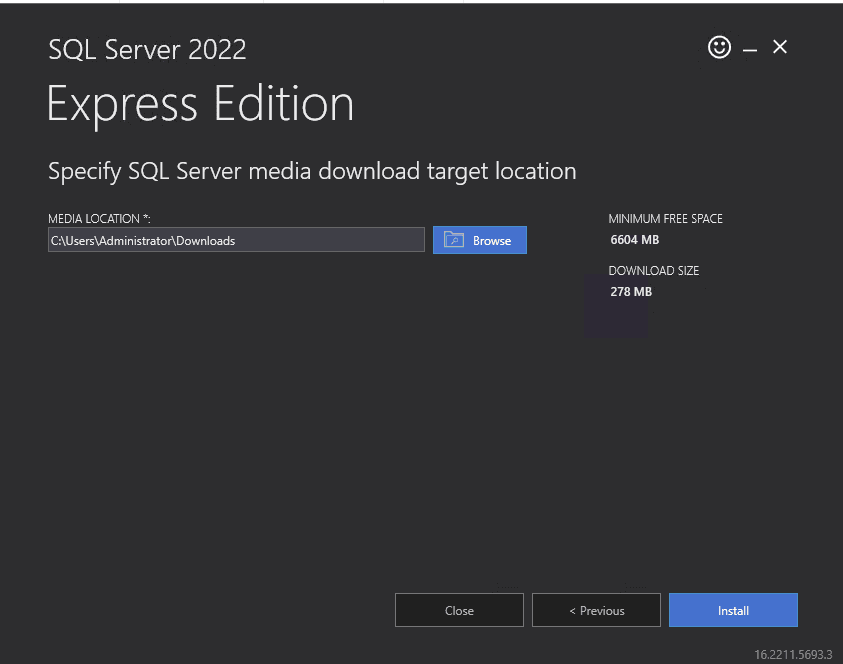Select the 6604 MB minimum free space value
The image size is (843, 664).
tap(634, 240)
